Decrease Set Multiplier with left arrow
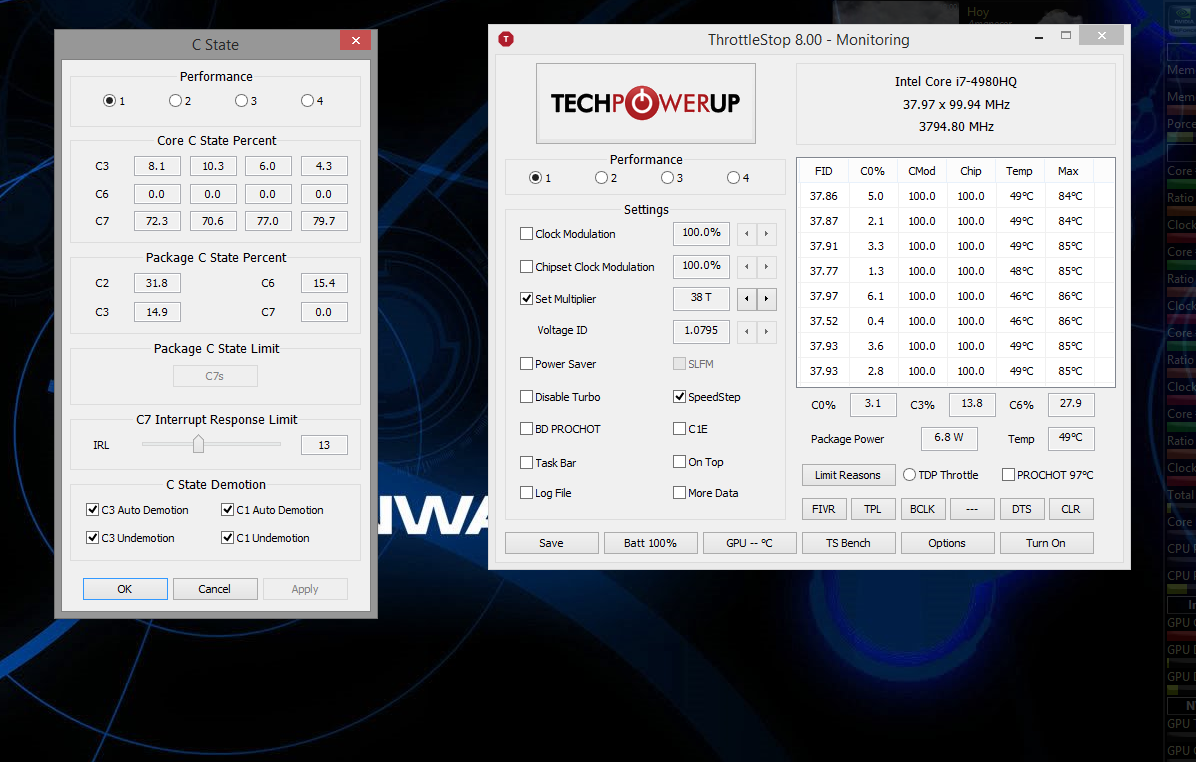This screenshot has height=762, width=1196. pos(747,299)
